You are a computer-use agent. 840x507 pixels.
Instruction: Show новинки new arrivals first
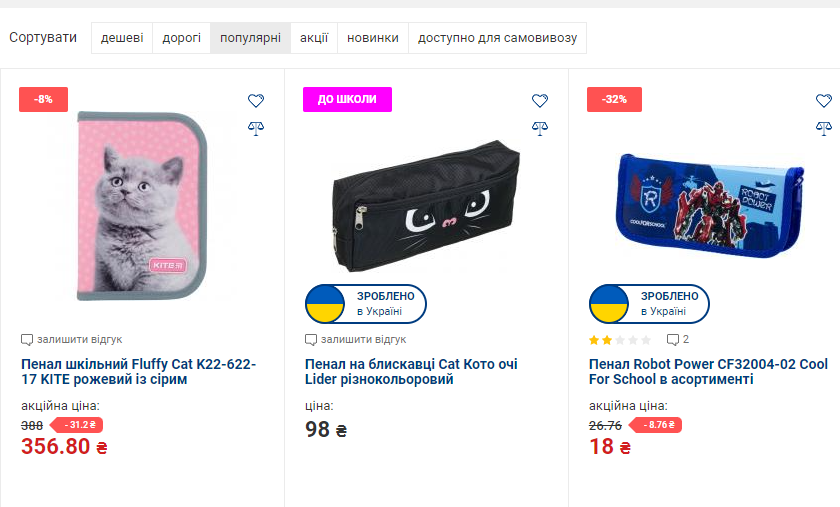pyautogui.click(x=373, y=38)
